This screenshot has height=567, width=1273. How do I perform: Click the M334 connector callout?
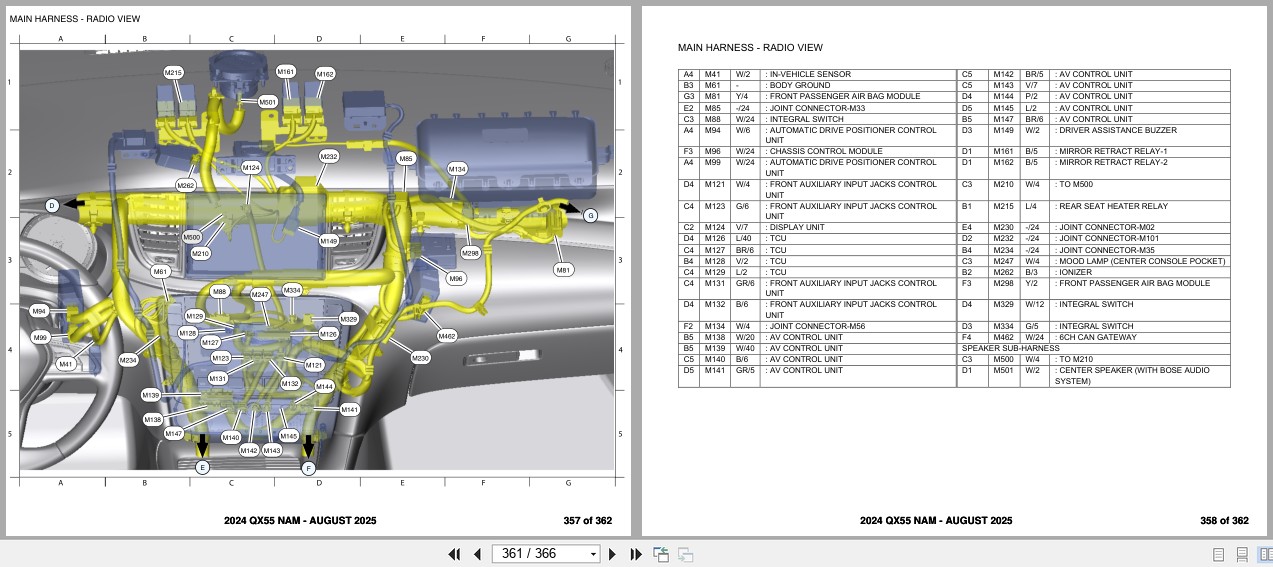coord(292,290)
